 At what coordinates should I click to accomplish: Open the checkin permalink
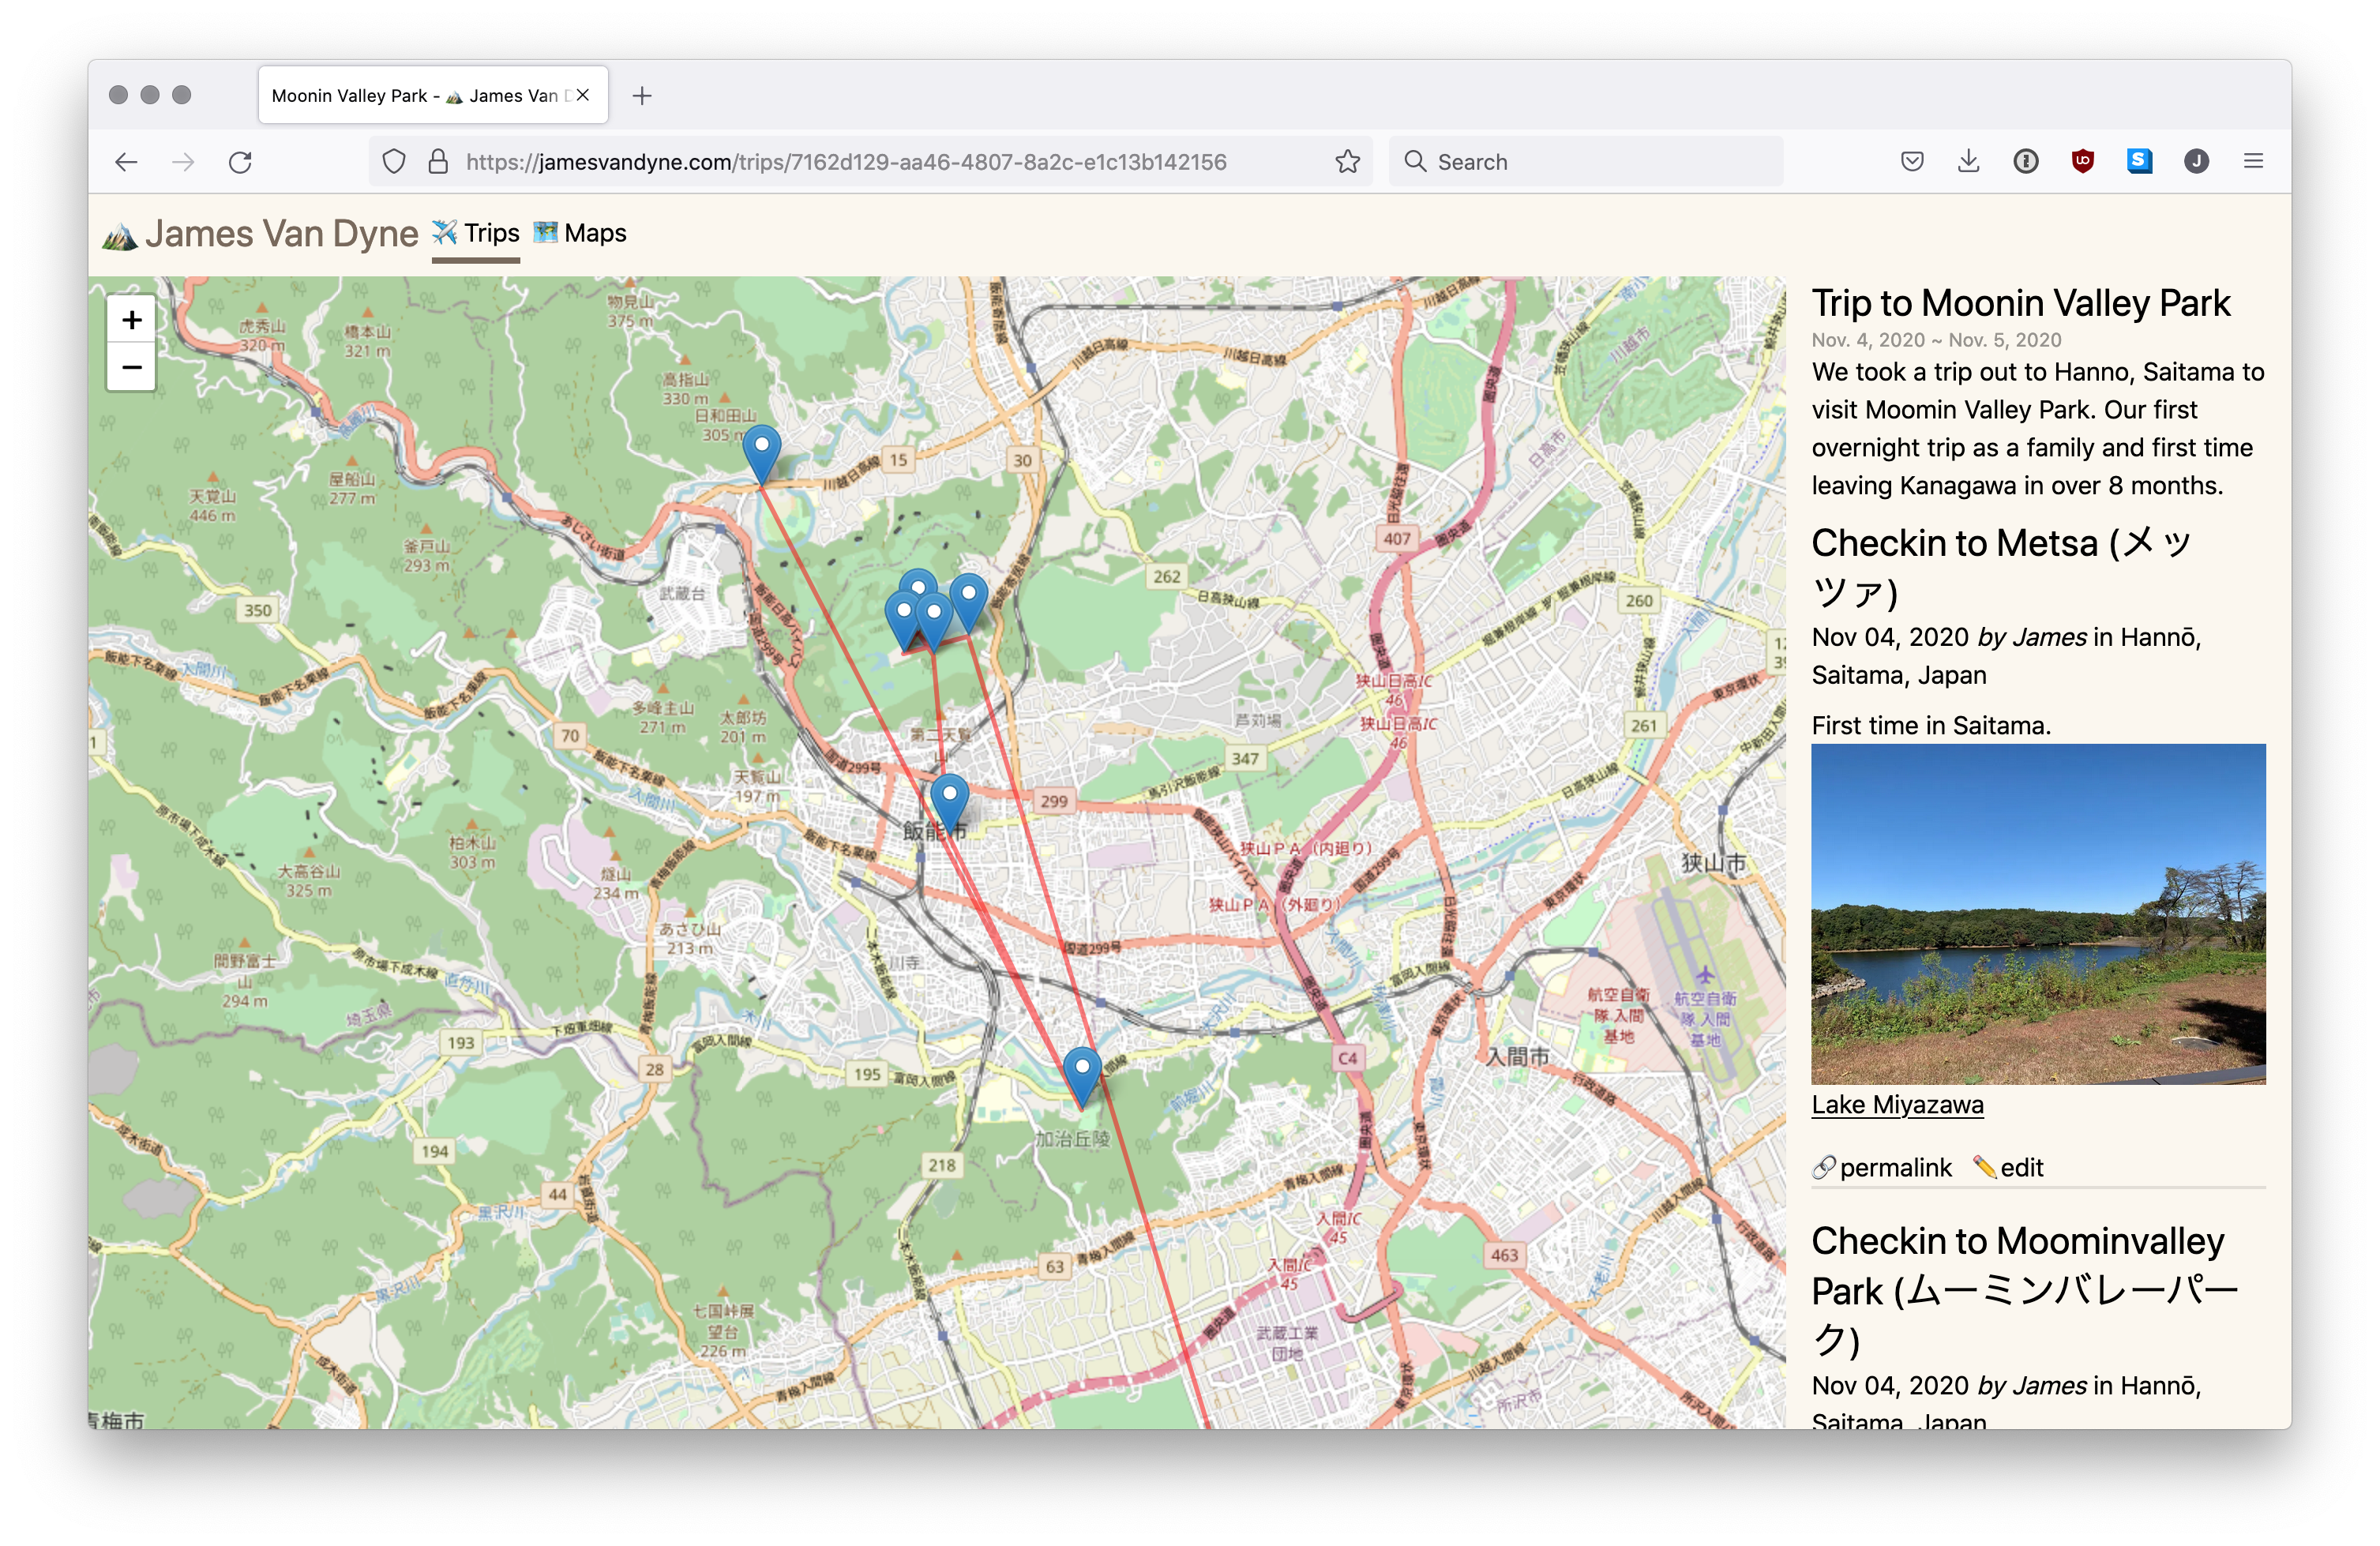click(x=1882, y=1167)
